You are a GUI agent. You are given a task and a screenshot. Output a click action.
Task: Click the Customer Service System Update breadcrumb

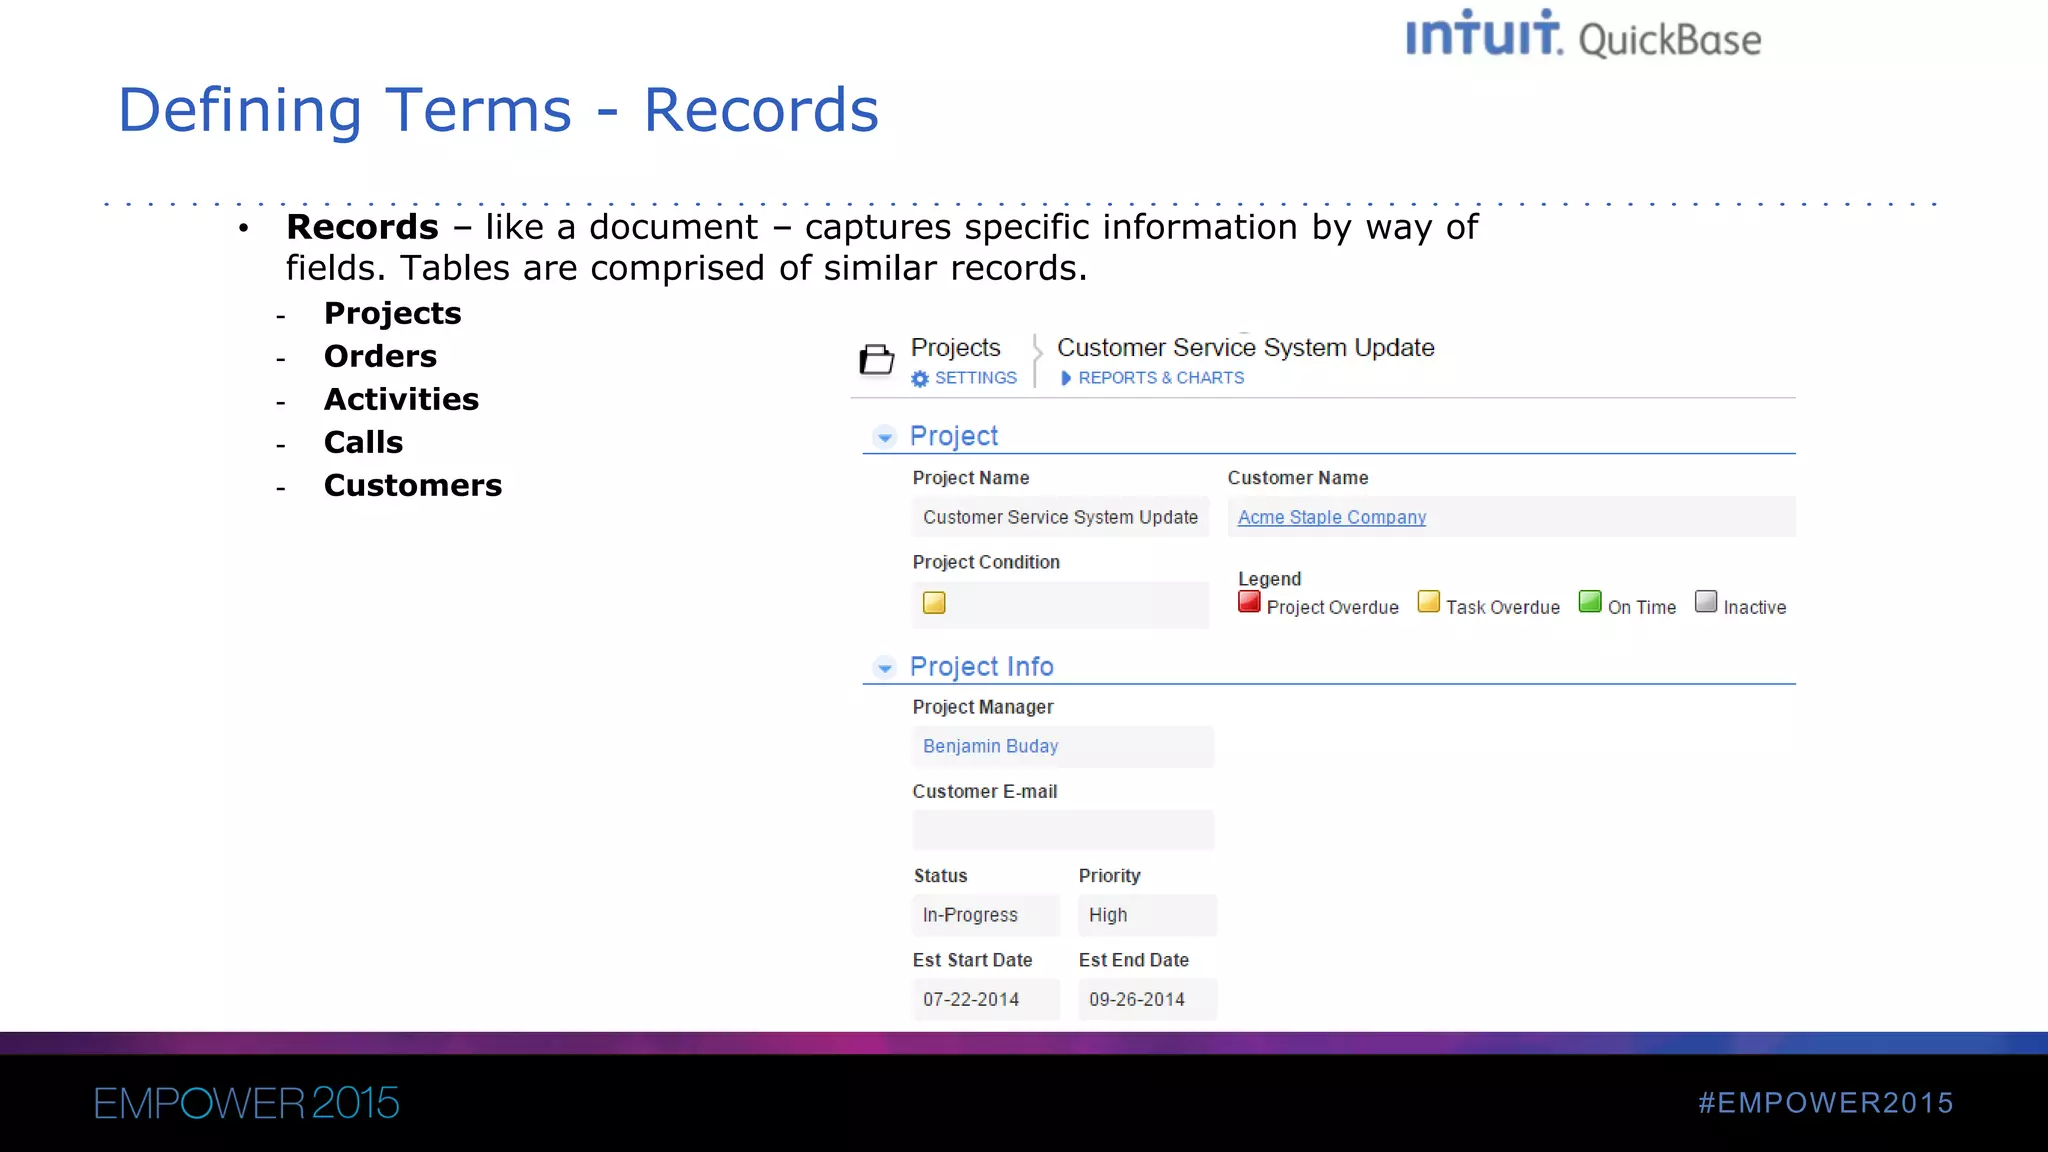(x=1246, y=347)
